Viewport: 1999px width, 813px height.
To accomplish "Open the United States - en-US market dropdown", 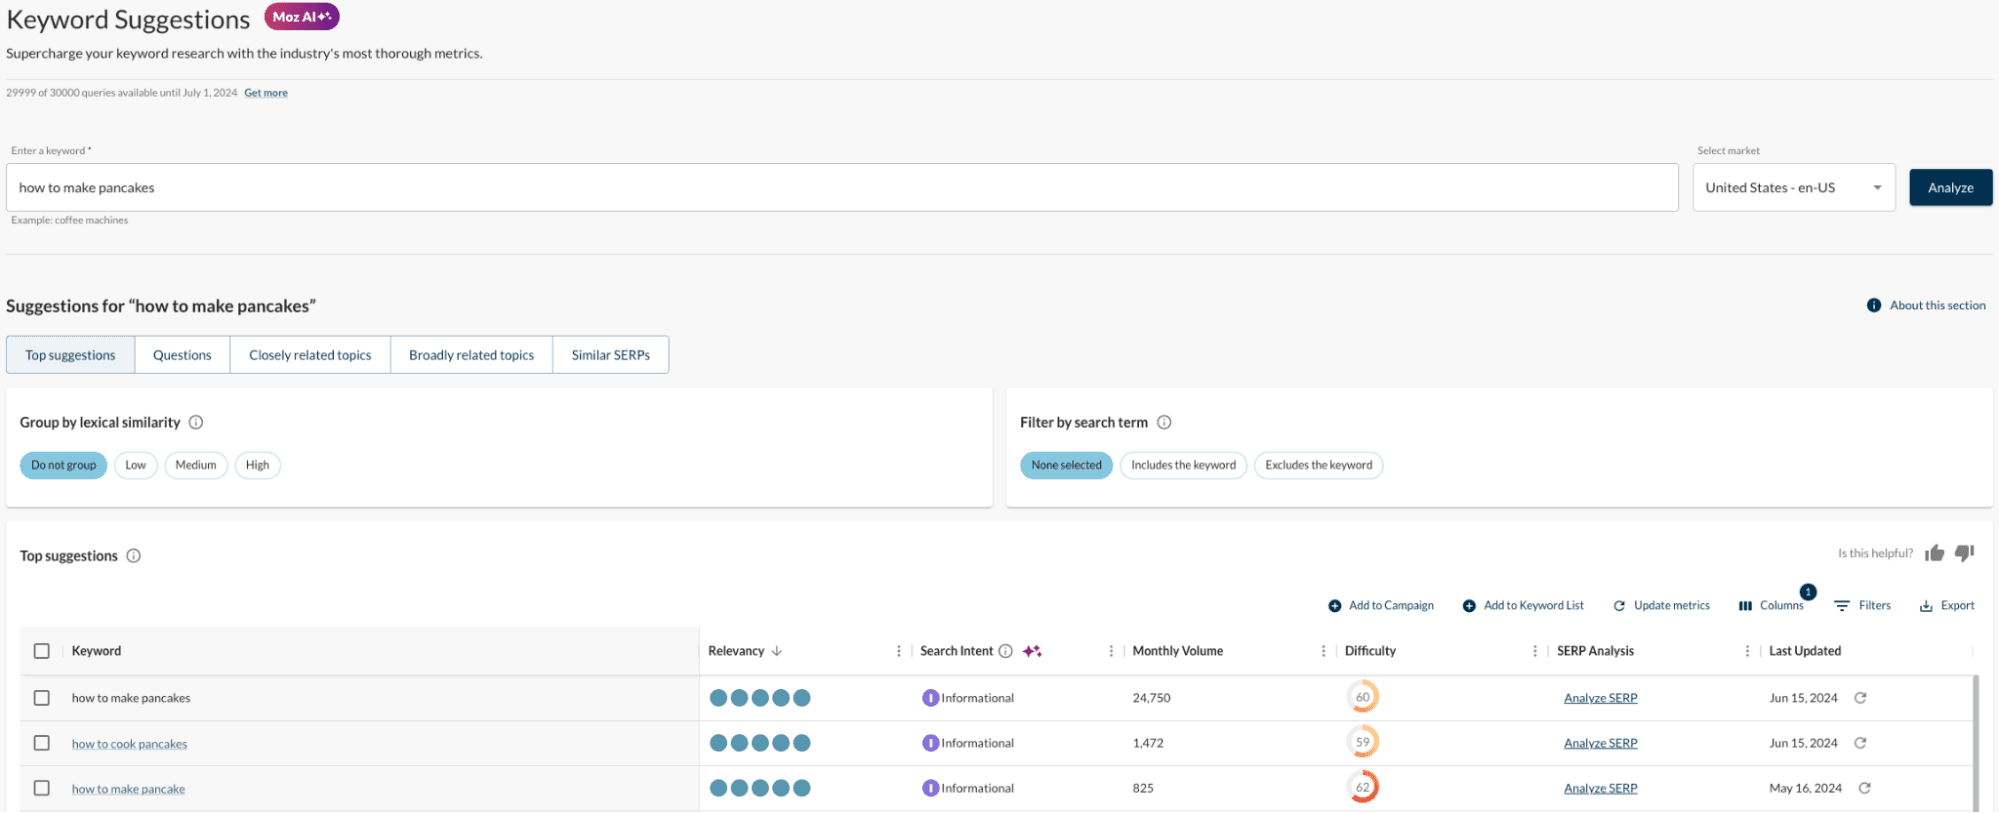I will [x=1794, y=188].
